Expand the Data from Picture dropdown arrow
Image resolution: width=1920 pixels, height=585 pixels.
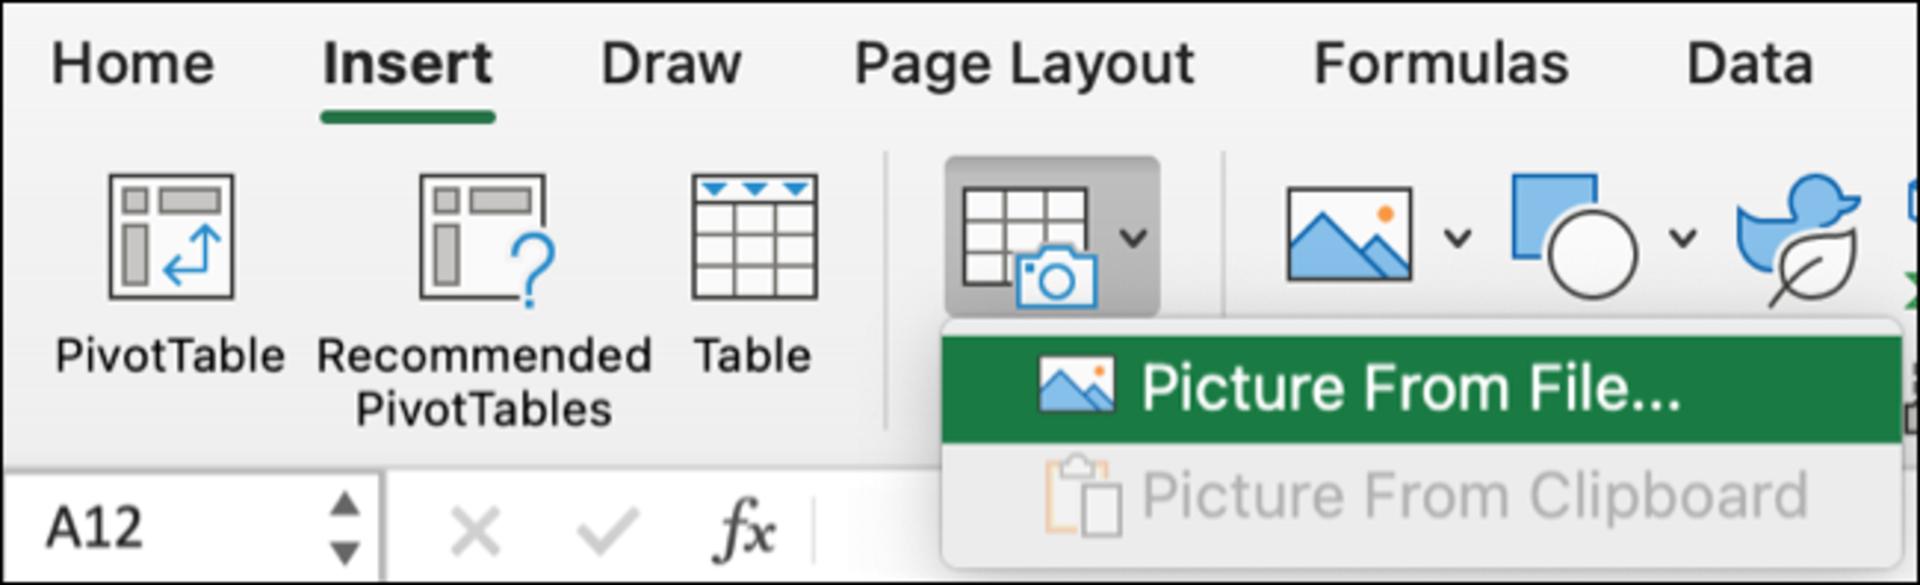[x=1133, y=238]
